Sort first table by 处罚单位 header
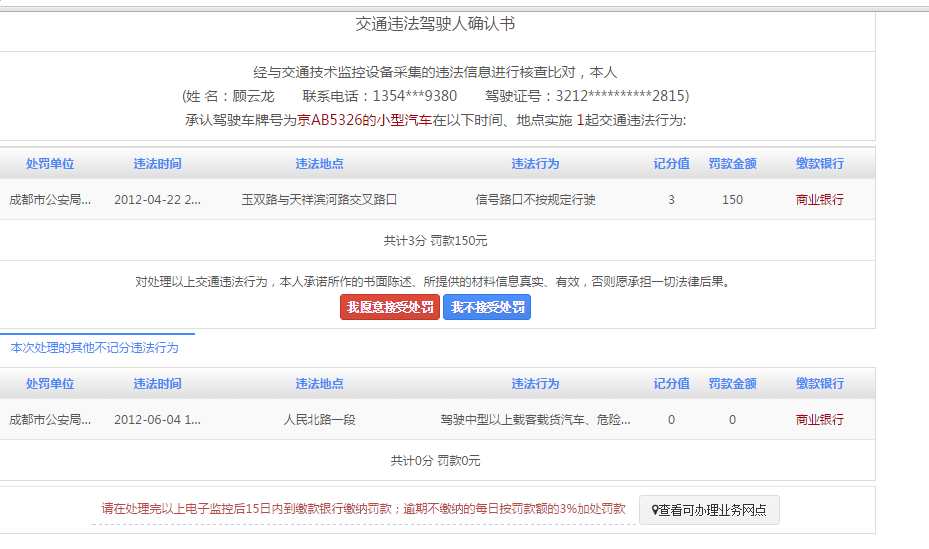Screen dimensions: 929x549 tap(50, 164)
